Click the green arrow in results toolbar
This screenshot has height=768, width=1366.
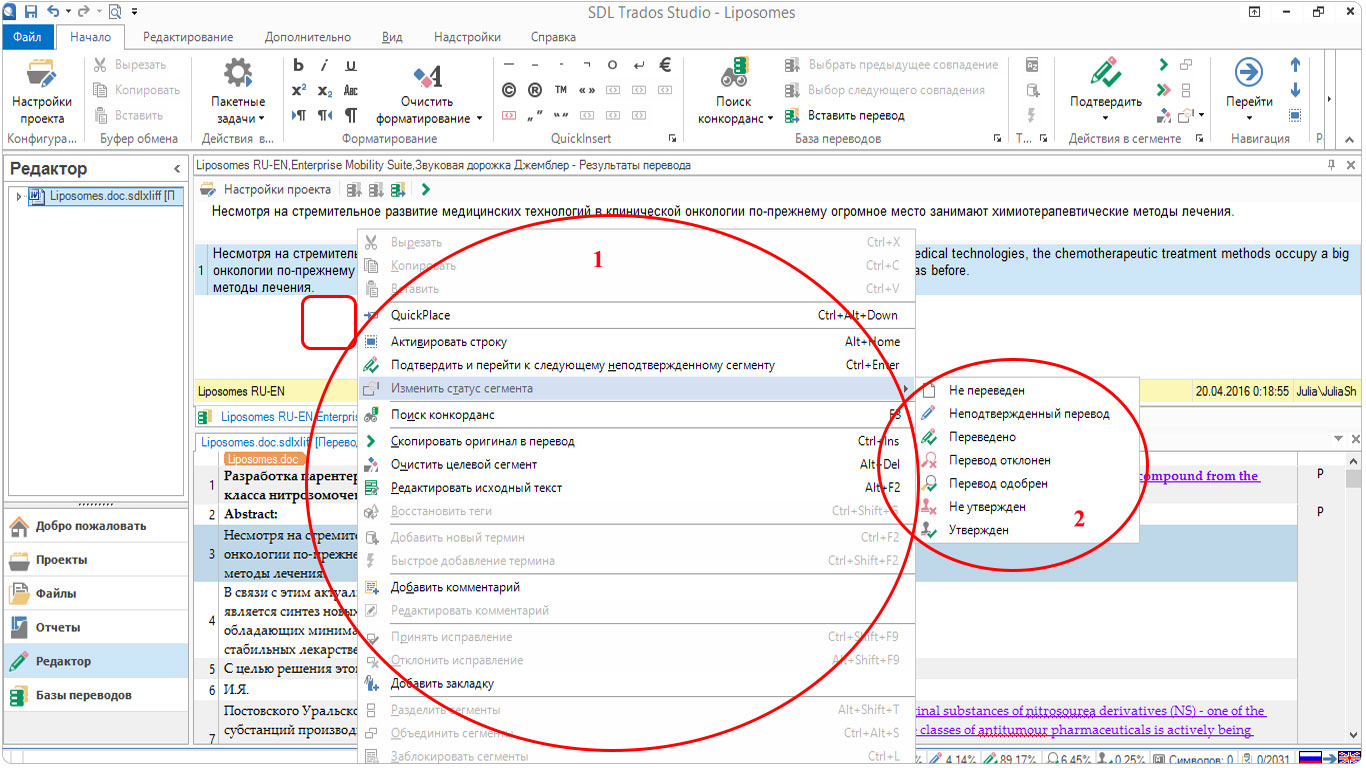coord(426,189)
